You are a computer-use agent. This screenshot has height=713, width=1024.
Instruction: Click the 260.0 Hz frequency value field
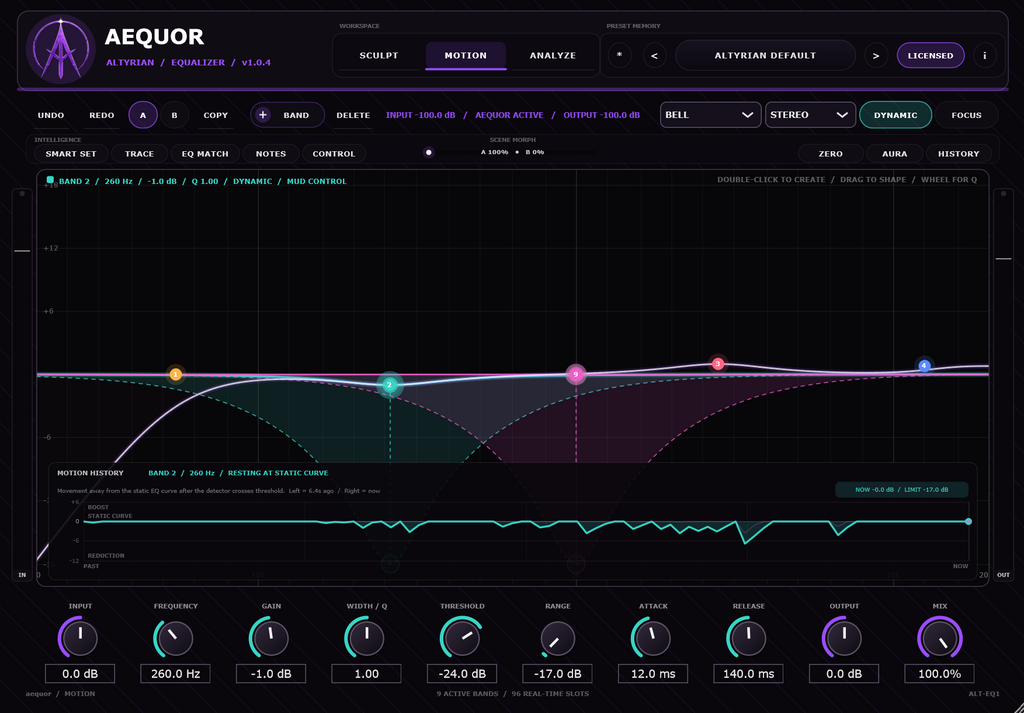tap(175, 674)
